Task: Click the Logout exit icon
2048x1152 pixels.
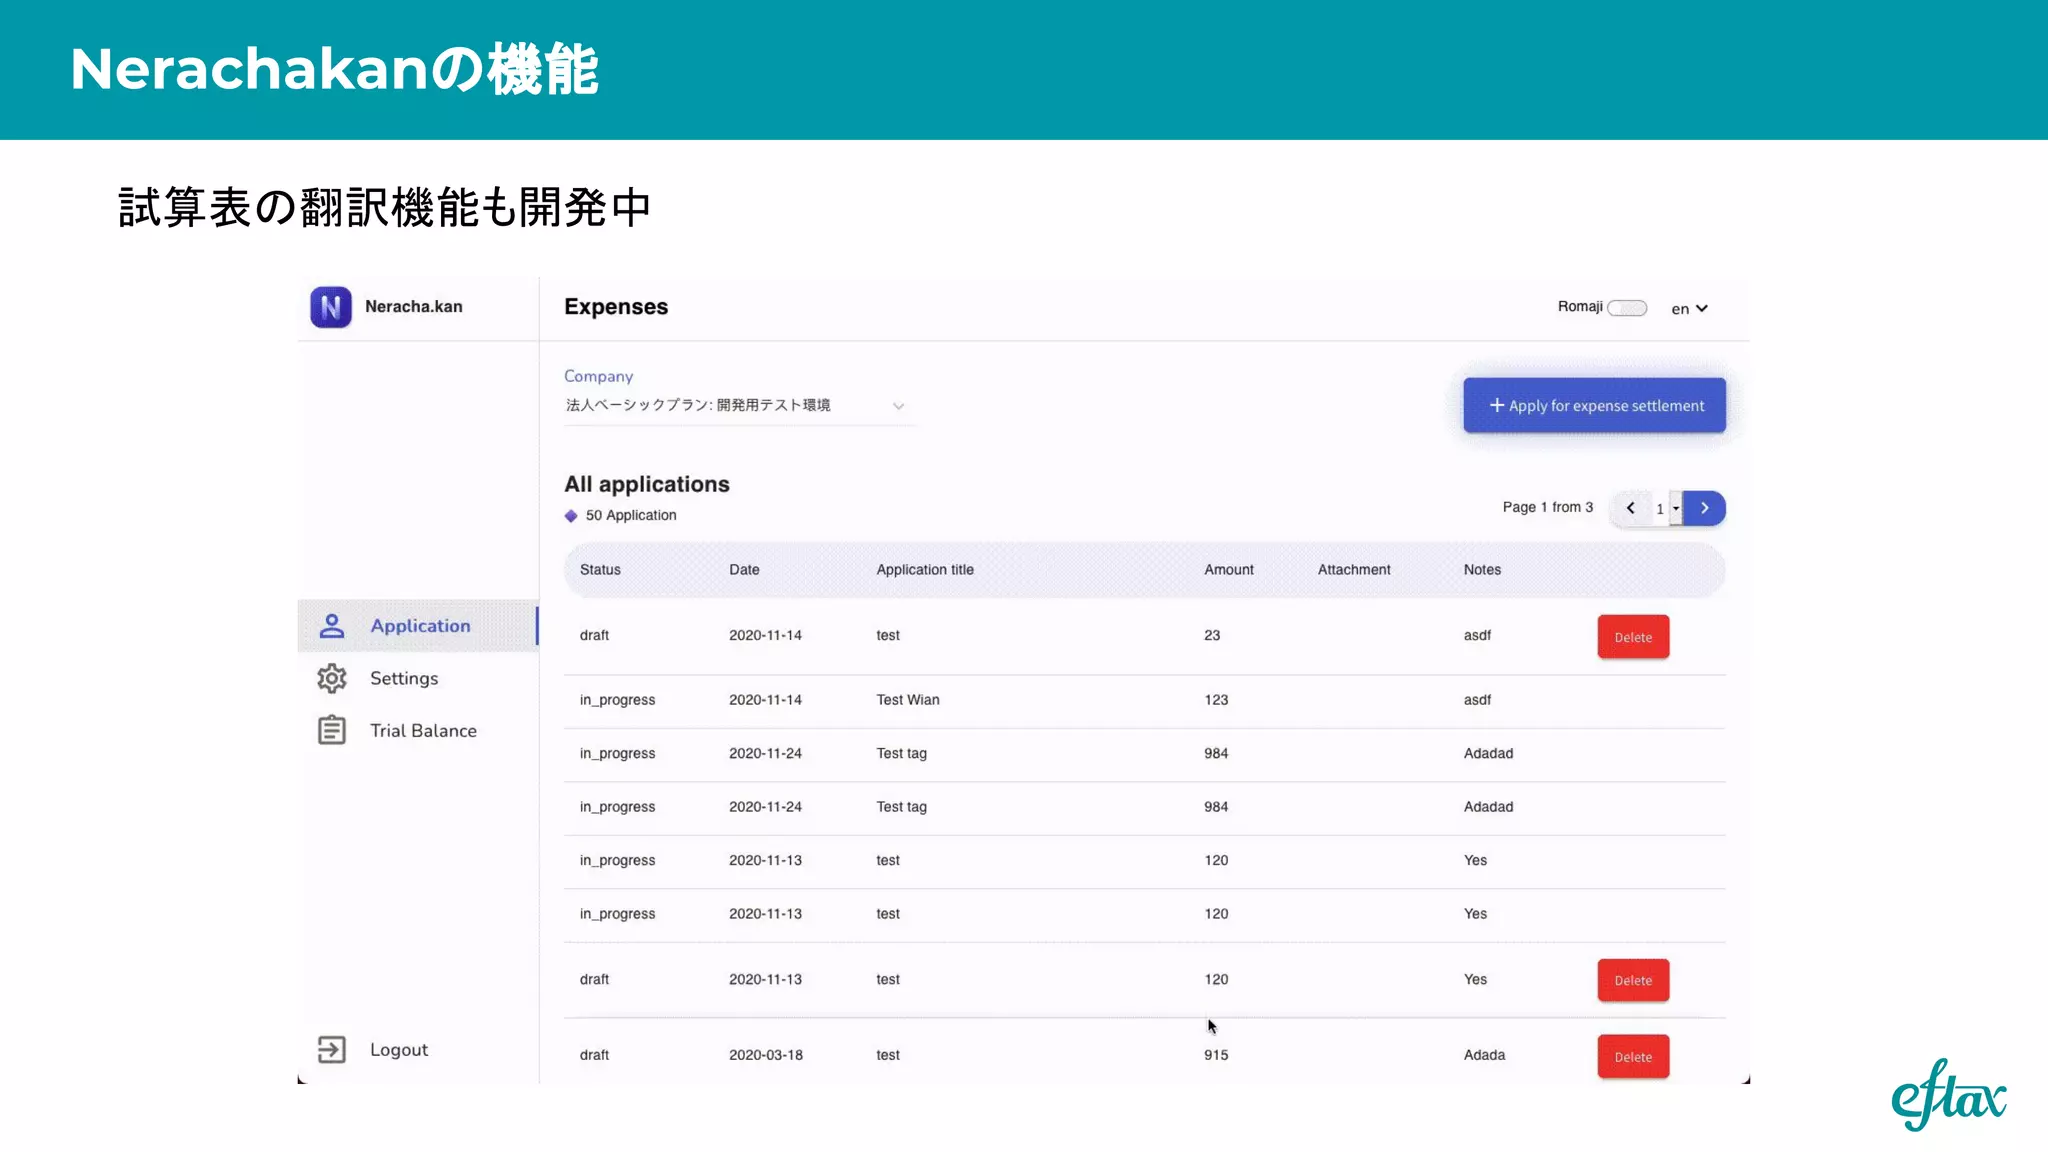Action: pos(331,1049)
